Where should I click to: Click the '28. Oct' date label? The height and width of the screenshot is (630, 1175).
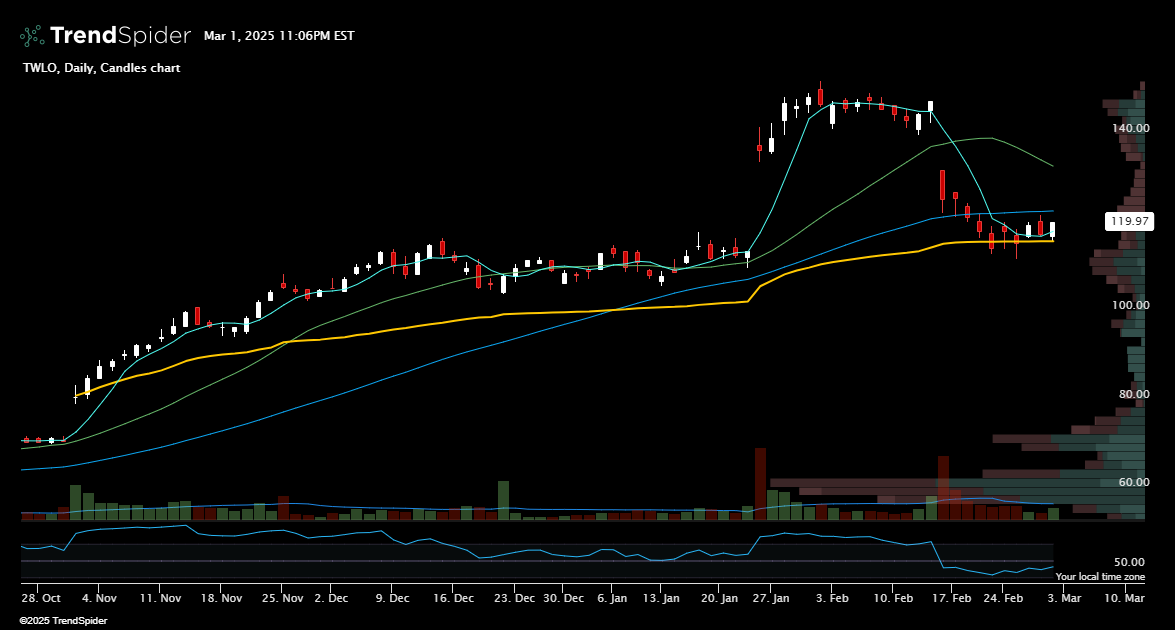point(41,598)
